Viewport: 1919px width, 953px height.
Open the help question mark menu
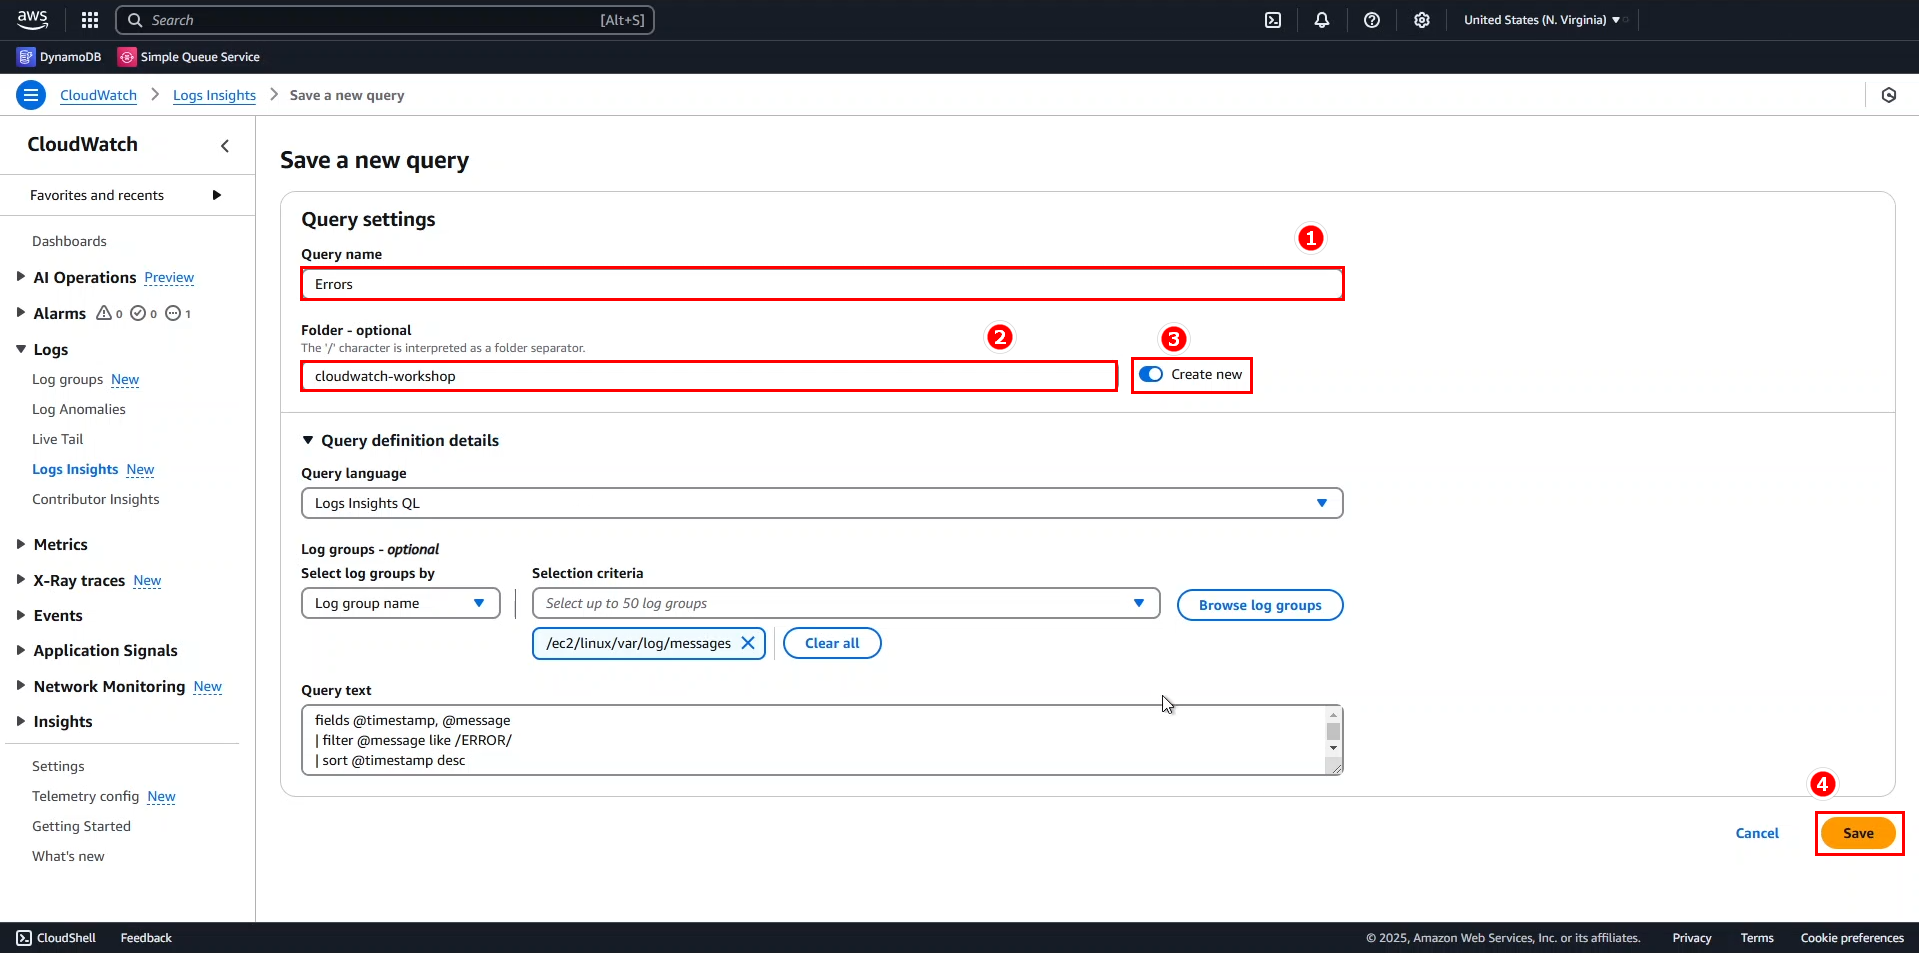click(x=1372, y=20)
